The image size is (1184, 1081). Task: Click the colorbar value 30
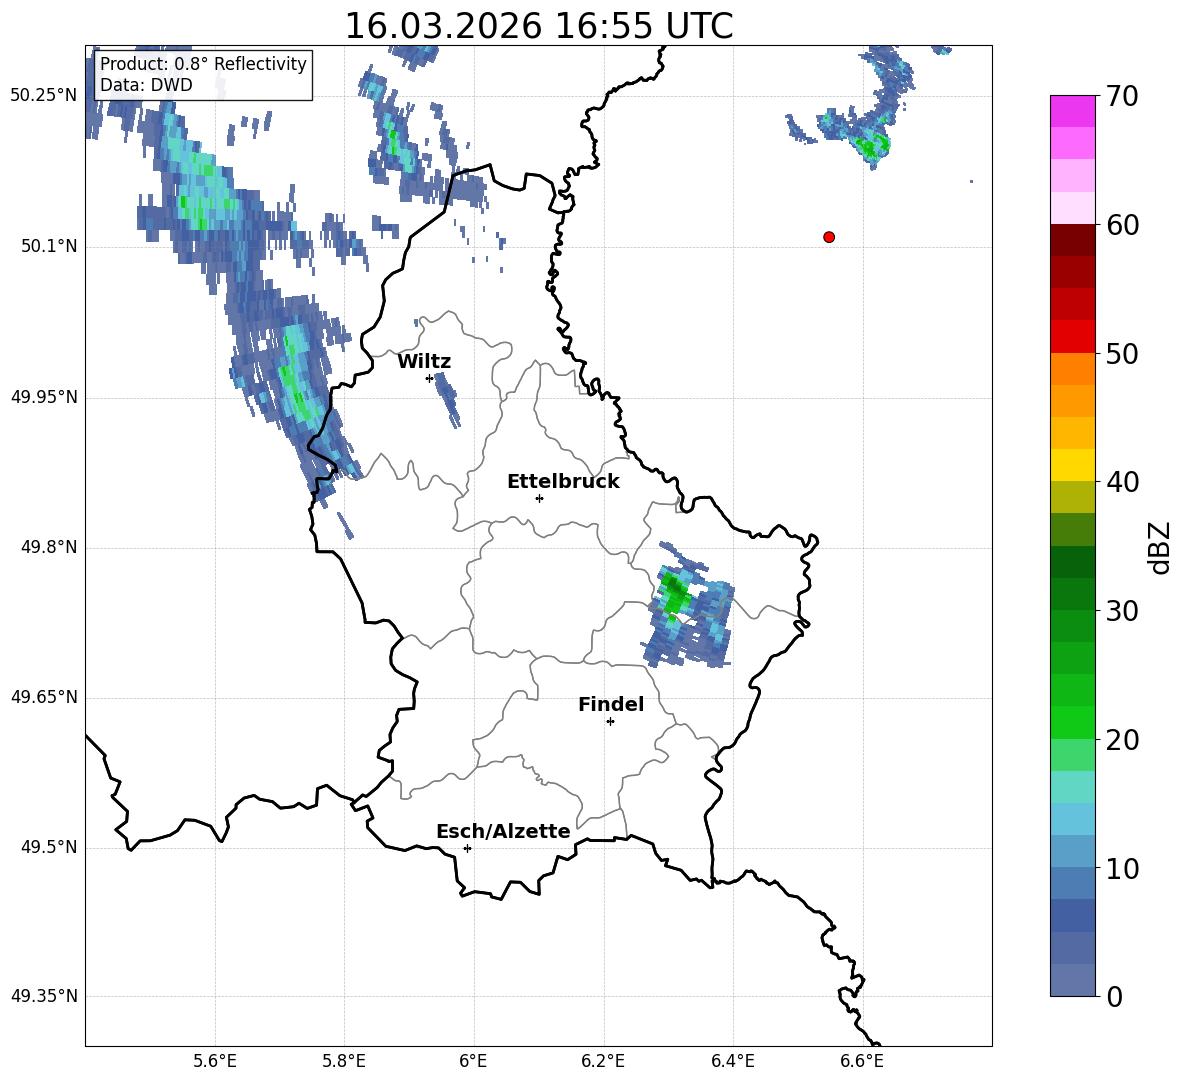pyautogui.click(x=1122, y=611)
